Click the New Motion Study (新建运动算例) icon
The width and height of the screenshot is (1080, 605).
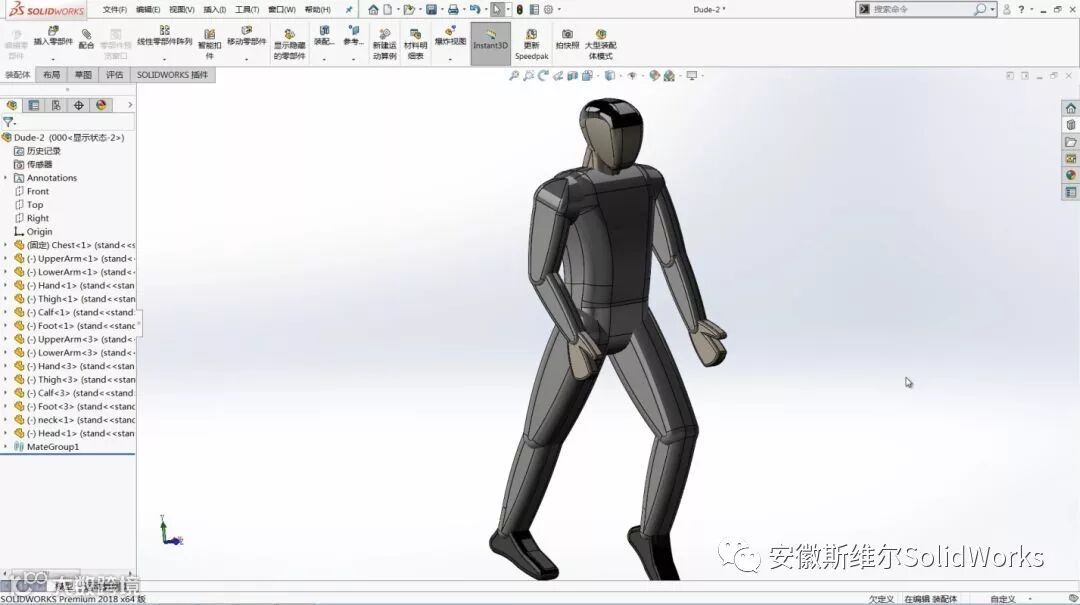(384, 34)
